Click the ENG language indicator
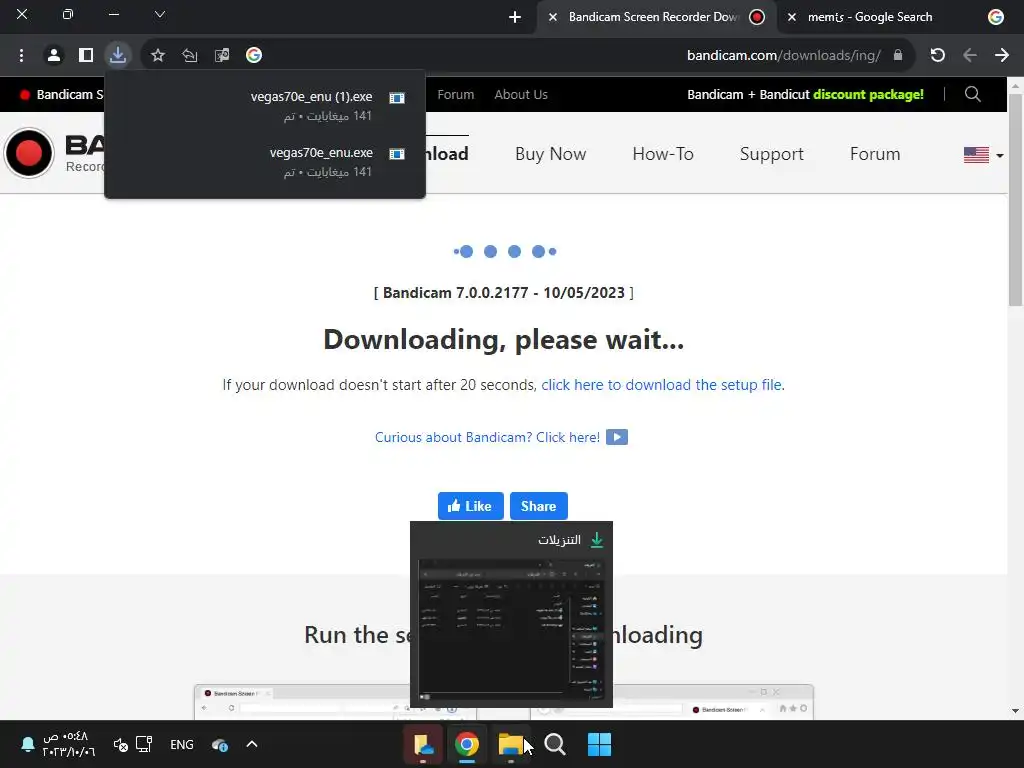Image resolution: width=1024 pixels, height=768 pixels. (182, 744)
